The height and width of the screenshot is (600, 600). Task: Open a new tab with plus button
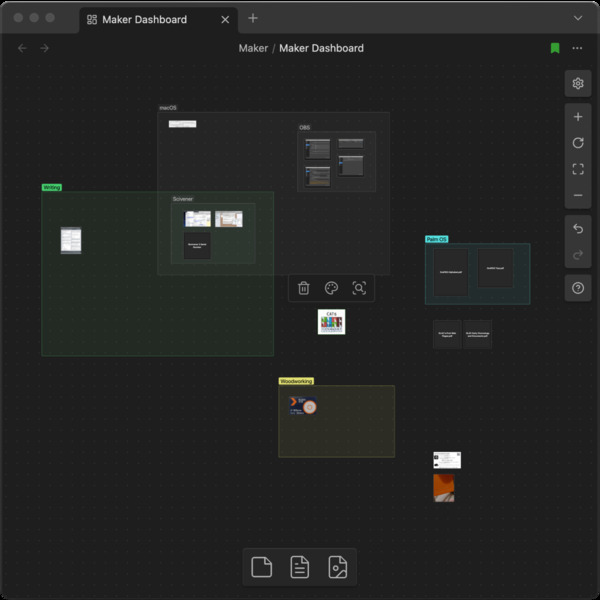[253, 18]
